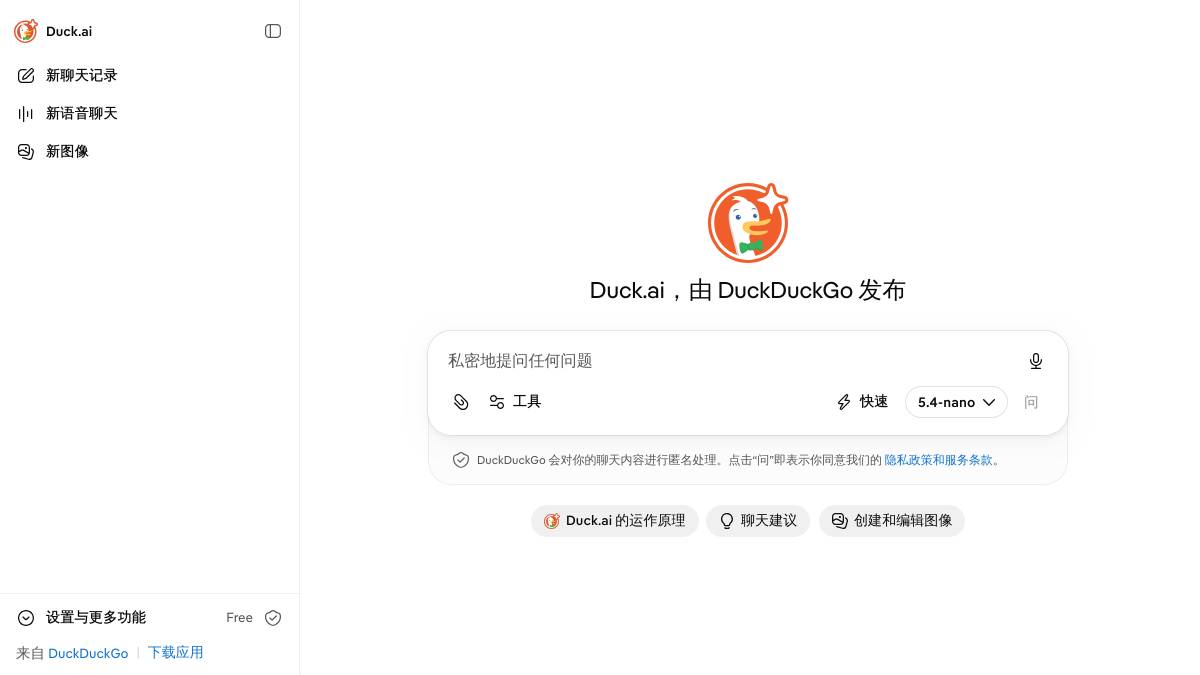
Task: Click 聊天建议 suggestion chip
Action: click(x=758, y=521)
